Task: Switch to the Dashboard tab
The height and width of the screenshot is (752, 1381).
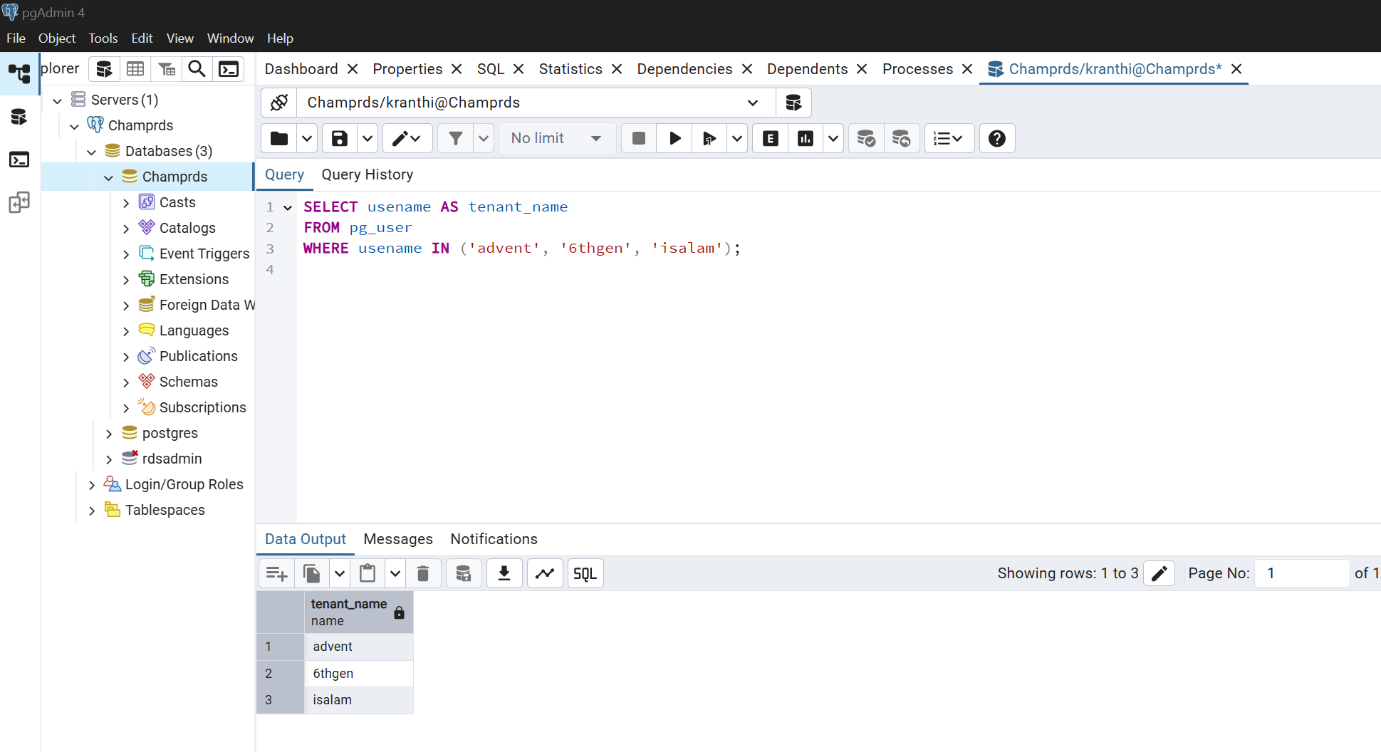Action: [301, 69]
